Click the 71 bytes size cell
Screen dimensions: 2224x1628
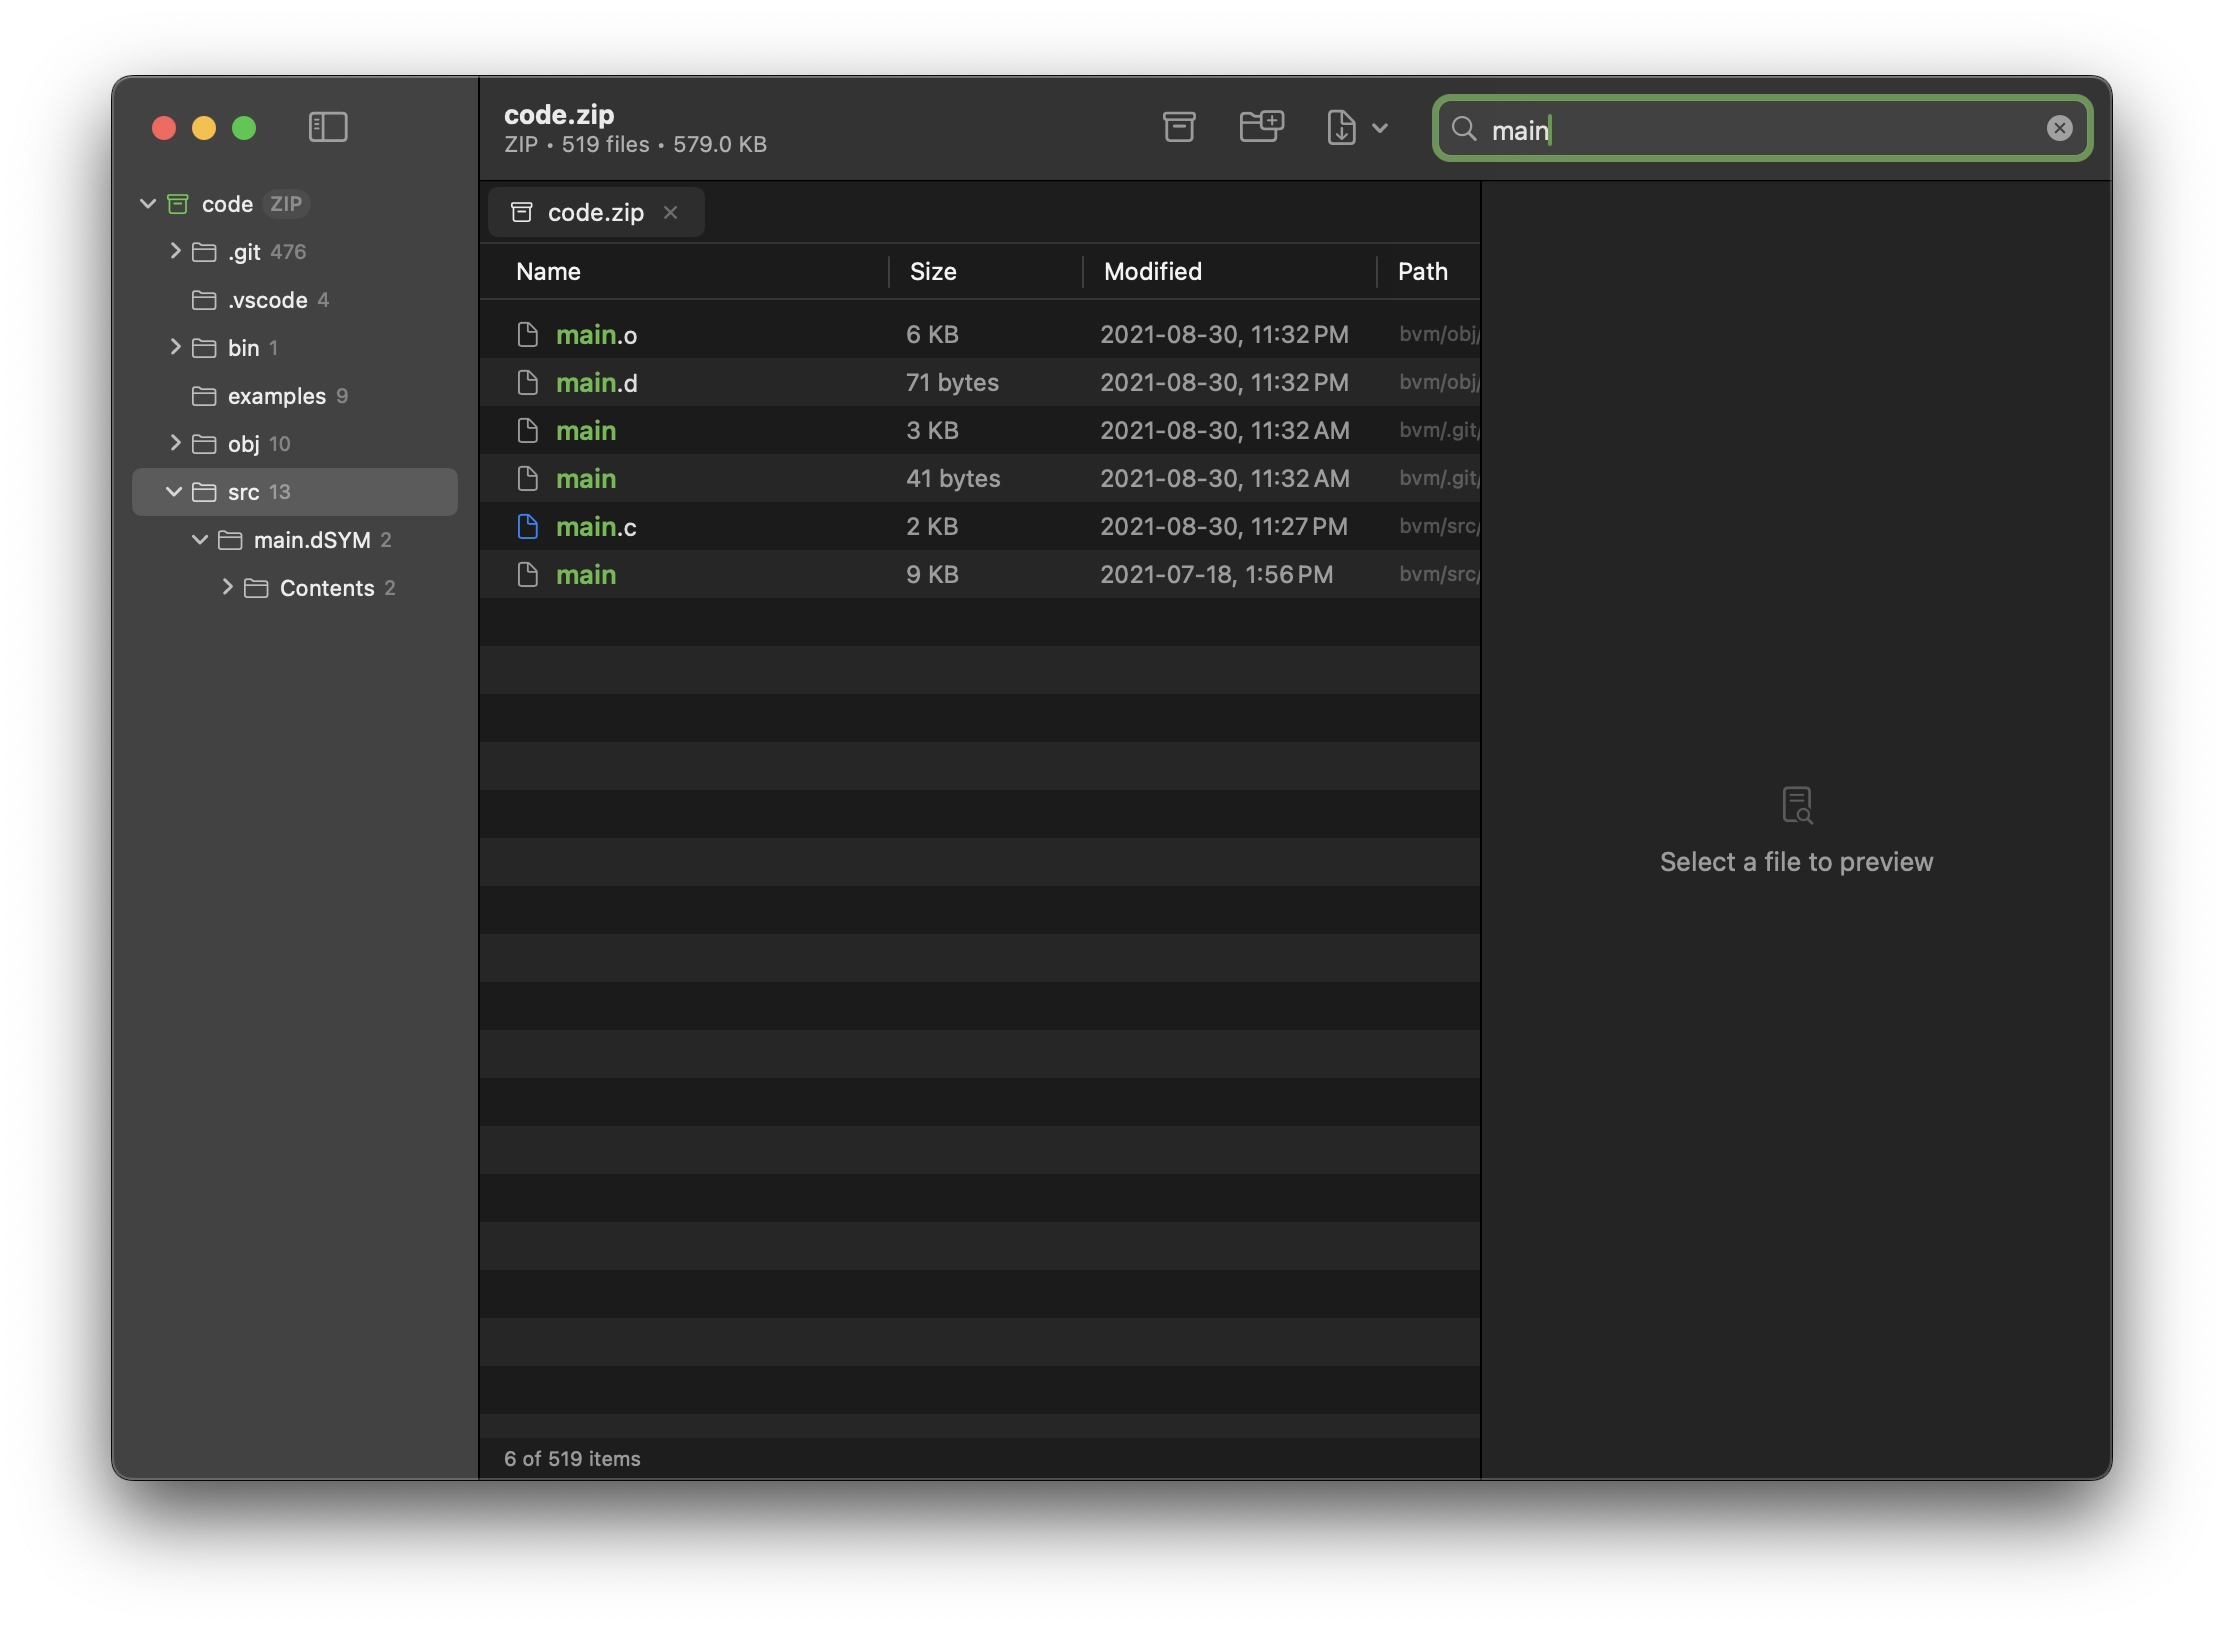pyautogui.click(x=952, y=382)
